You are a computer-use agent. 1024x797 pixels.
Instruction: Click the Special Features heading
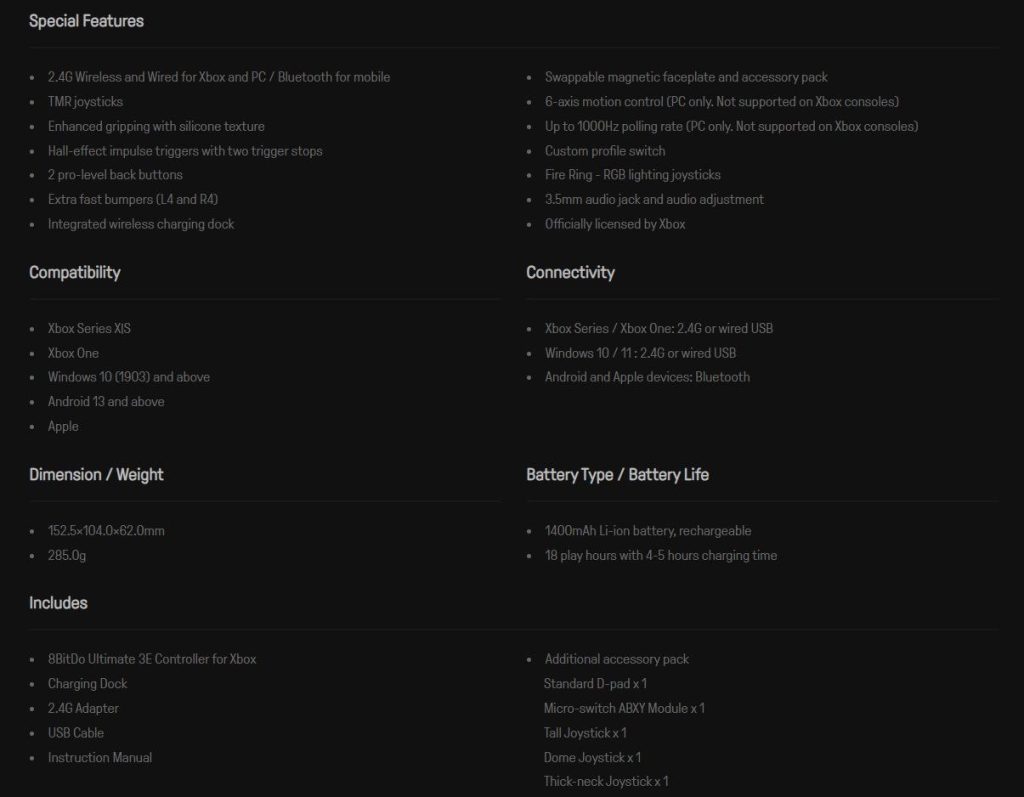pos(86,21)
